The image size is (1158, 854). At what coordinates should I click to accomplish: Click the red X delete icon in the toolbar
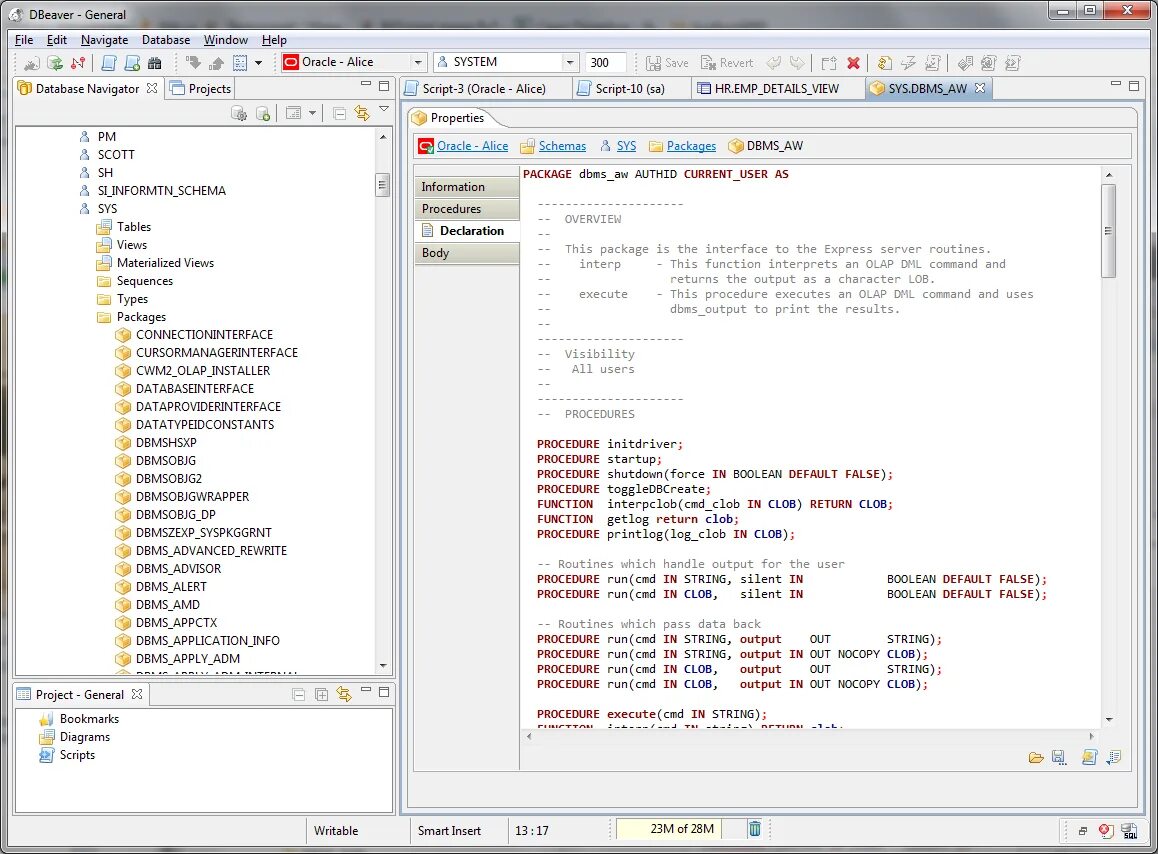coord(853,63)
